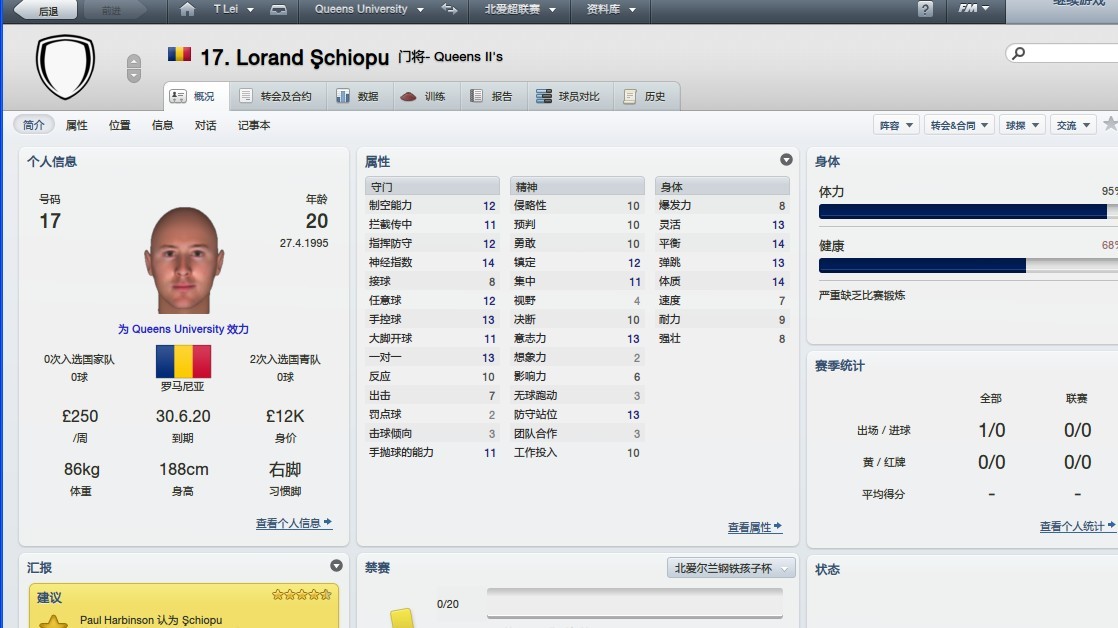Click inside the search input field
Viewport: 1118px width, 628px height.
[1073, 53]
